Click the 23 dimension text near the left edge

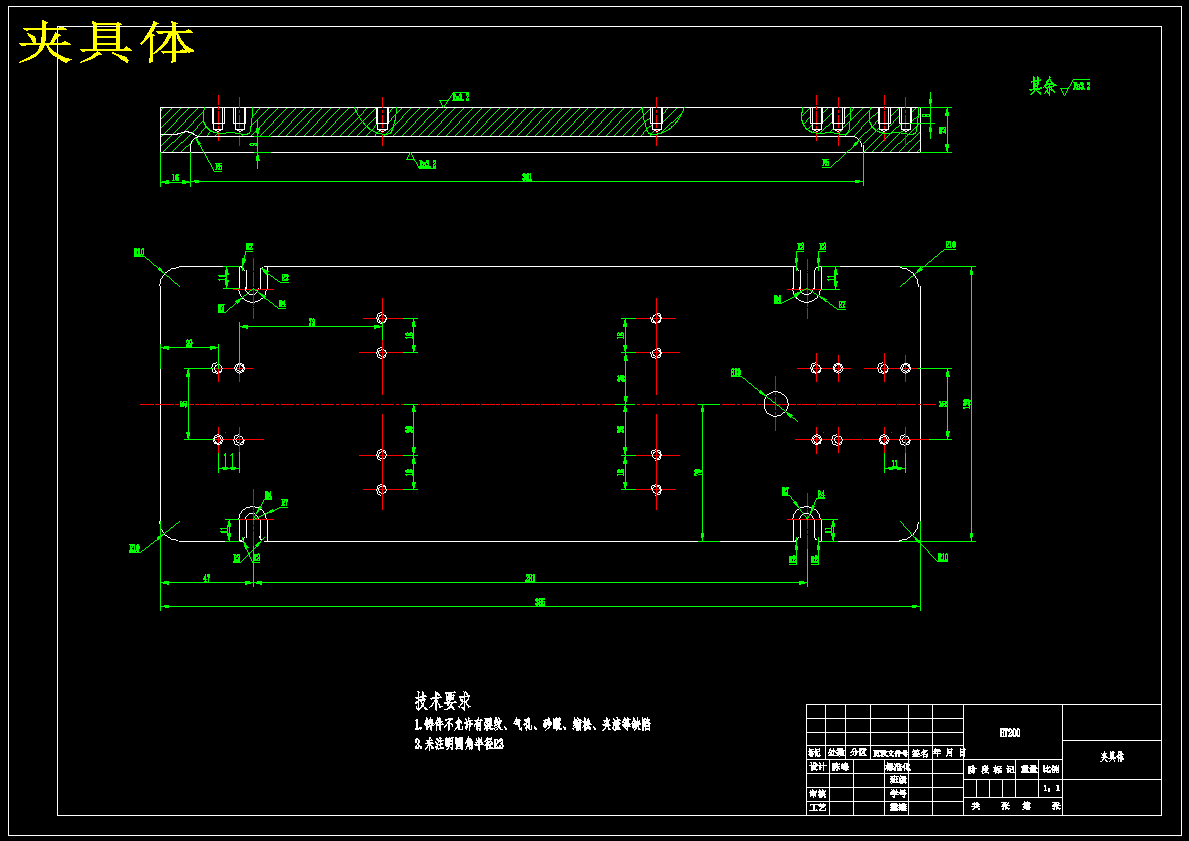click(x=190, y=344)
